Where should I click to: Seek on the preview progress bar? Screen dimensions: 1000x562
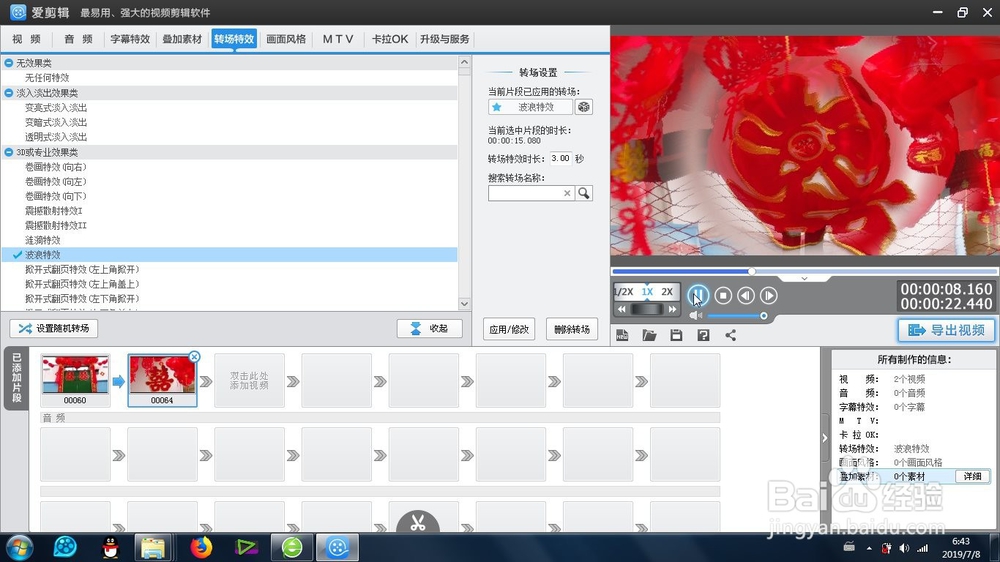point(804,271)
